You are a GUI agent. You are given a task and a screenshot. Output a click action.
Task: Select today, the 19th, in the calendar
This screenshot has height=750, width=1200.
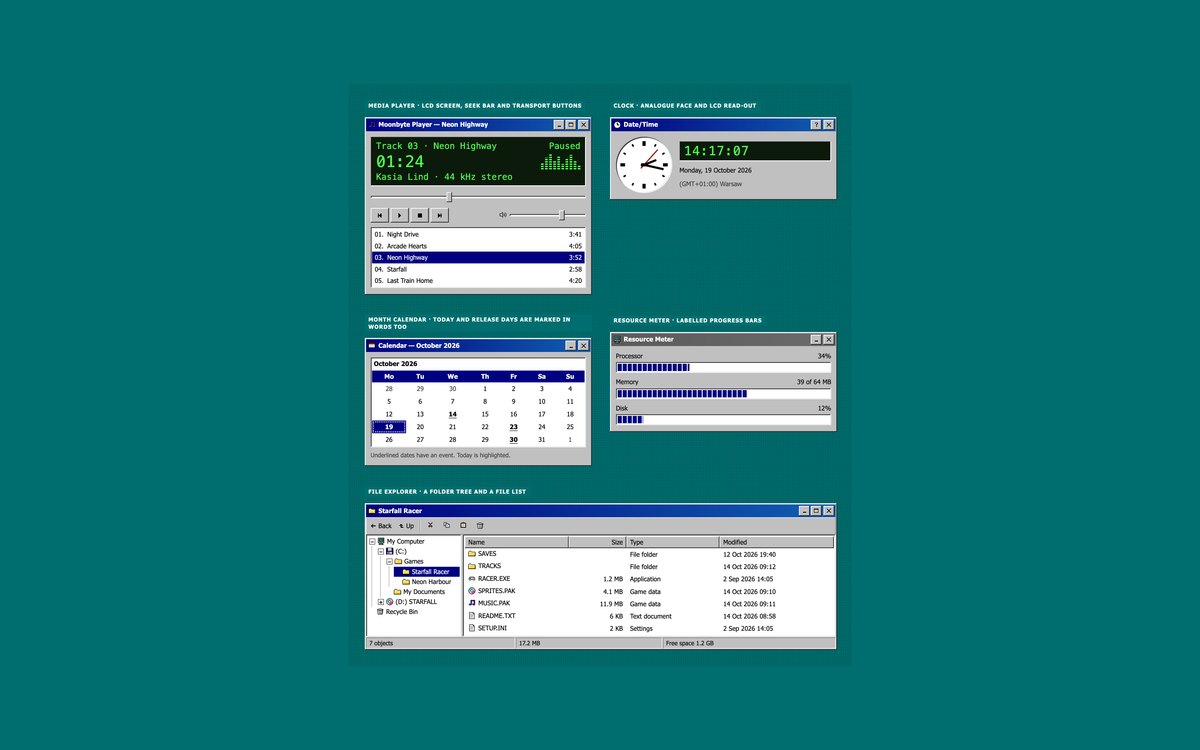(x=389, y=427)
